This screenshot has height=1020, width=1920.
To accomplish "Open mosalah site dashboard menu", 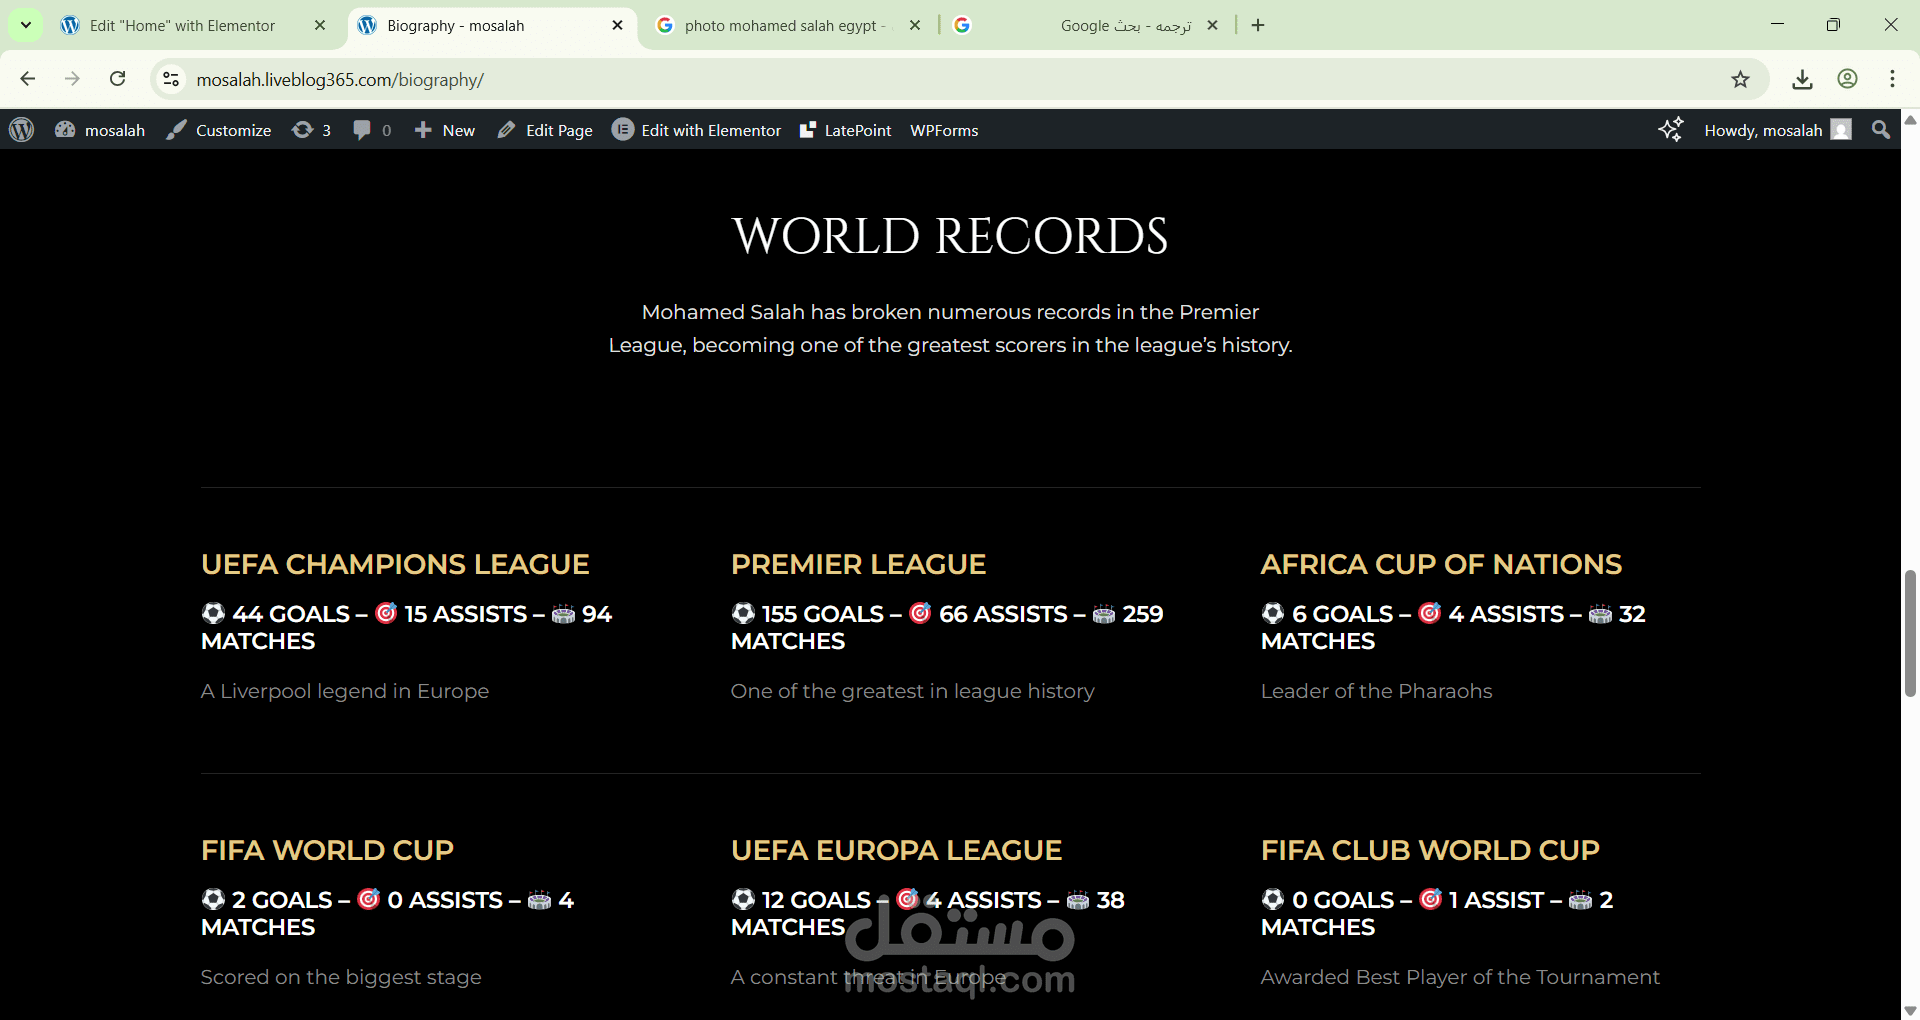I will pyautogui.click(x=100, y=130).
